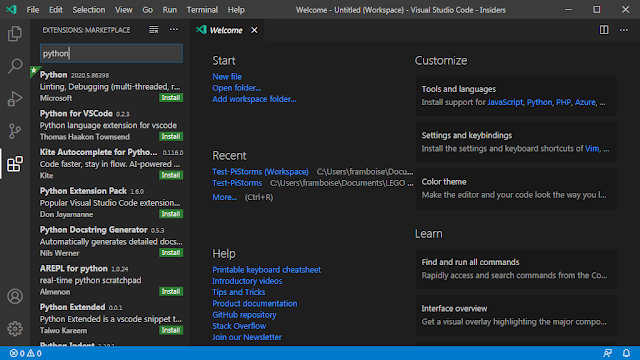
Task: Click the Open folder link
Action: [x=236, y=88]
